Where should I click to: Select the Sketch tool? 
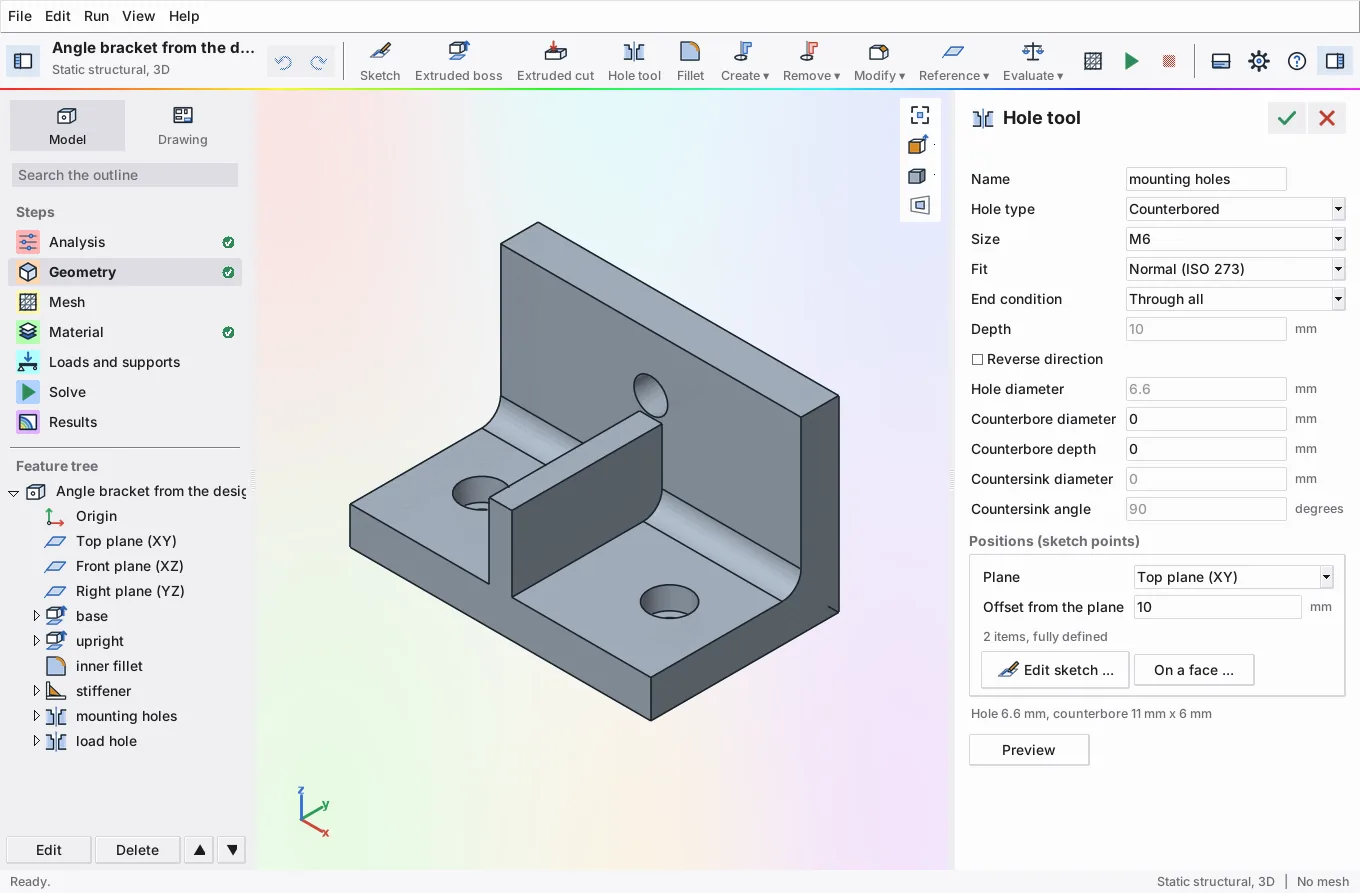(380, 61)
